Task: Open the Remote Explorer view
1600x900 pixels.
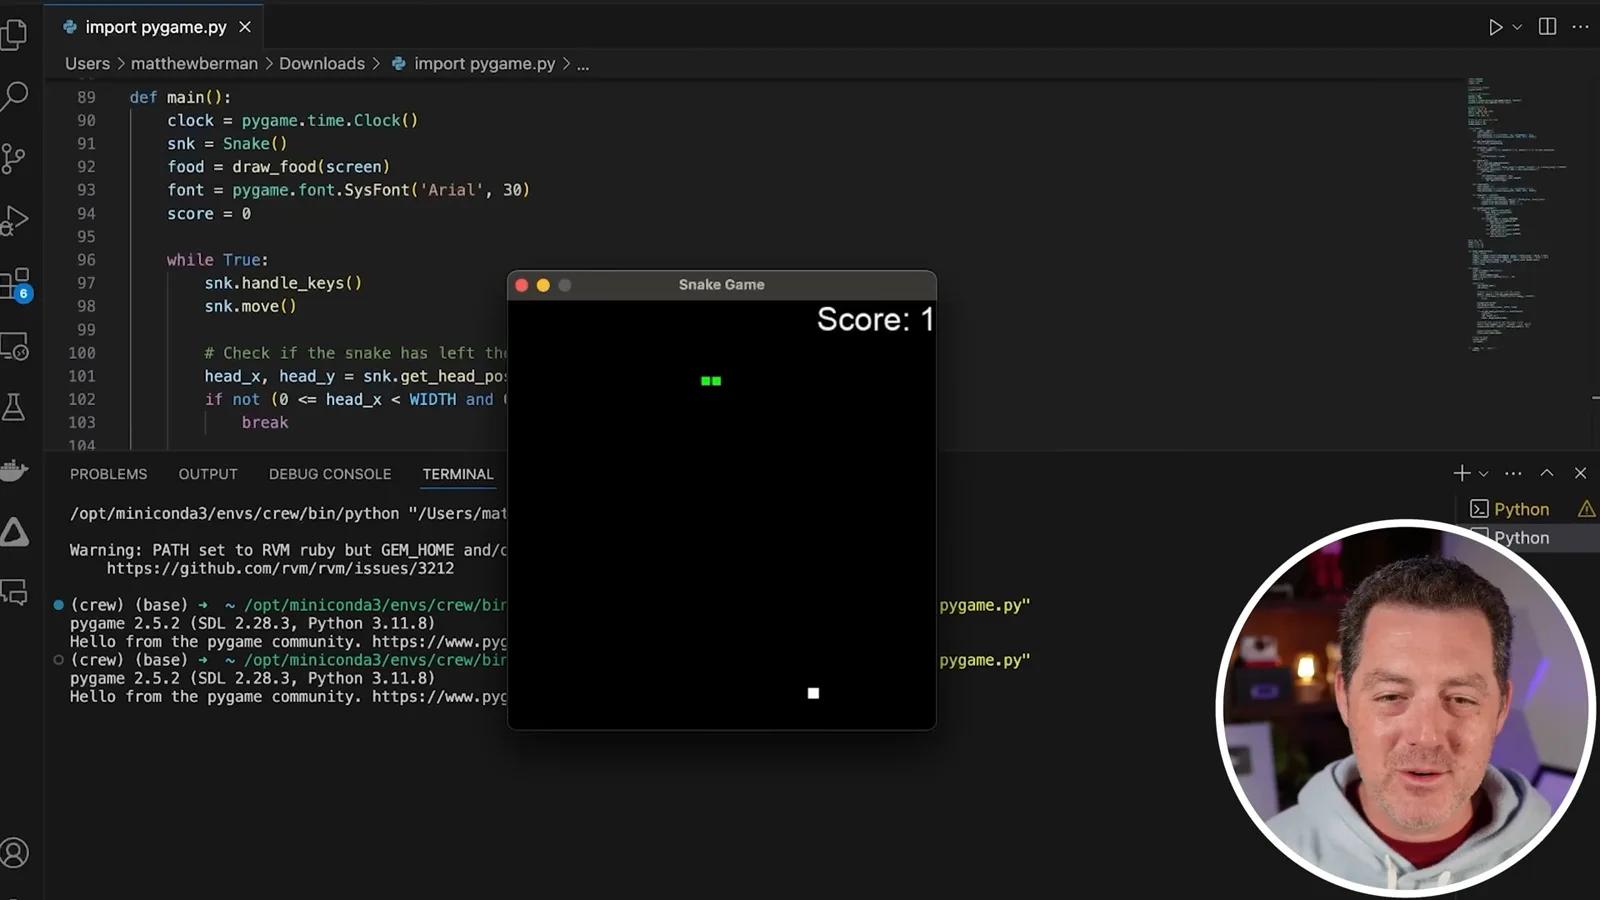Action: pos(14,346)
